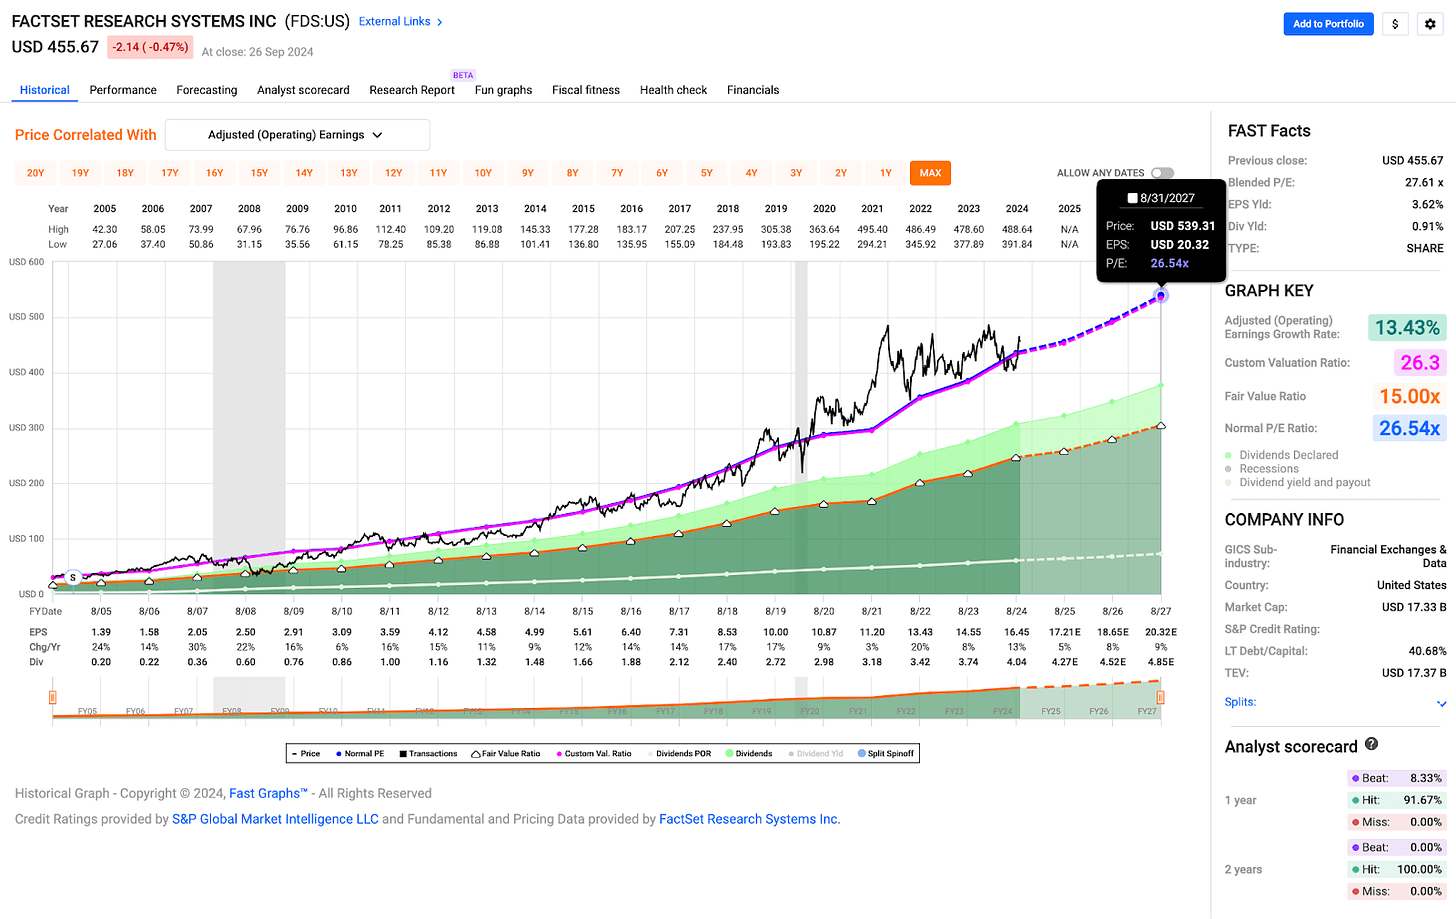Select the 10Y time period
This screenshot has width=1456, height=919.
[483, 172]
